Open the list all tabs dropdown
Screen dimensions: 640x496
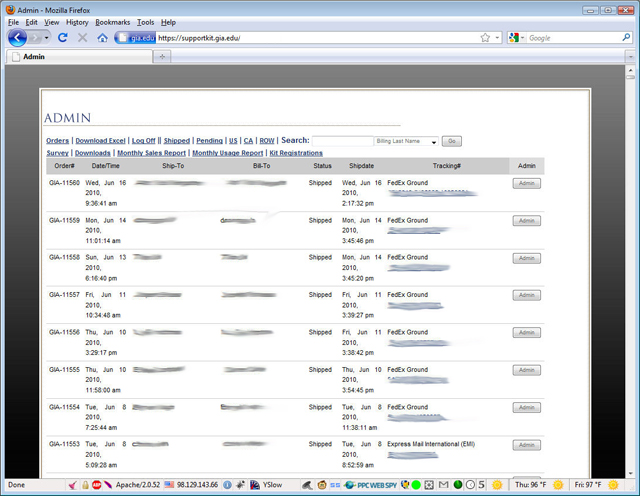coord(631,57)
